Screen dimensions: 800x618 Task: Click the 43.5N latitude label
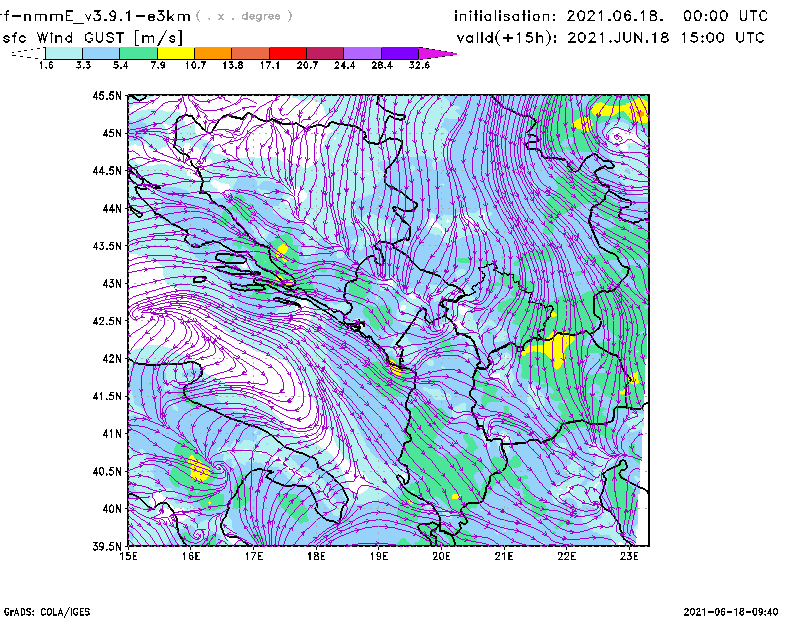tap(107, 246)
